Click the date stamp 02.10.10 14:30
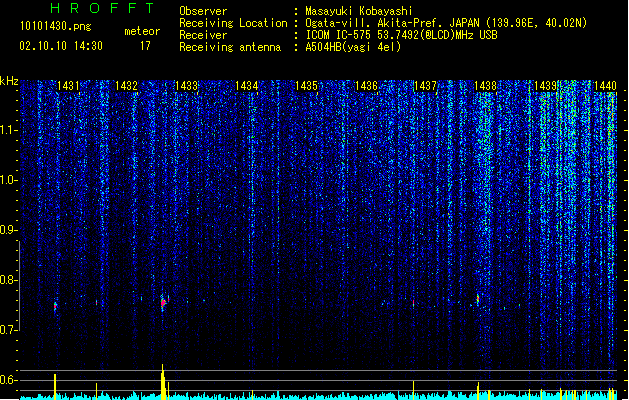629x400 pixels. (x=61, y=46)
